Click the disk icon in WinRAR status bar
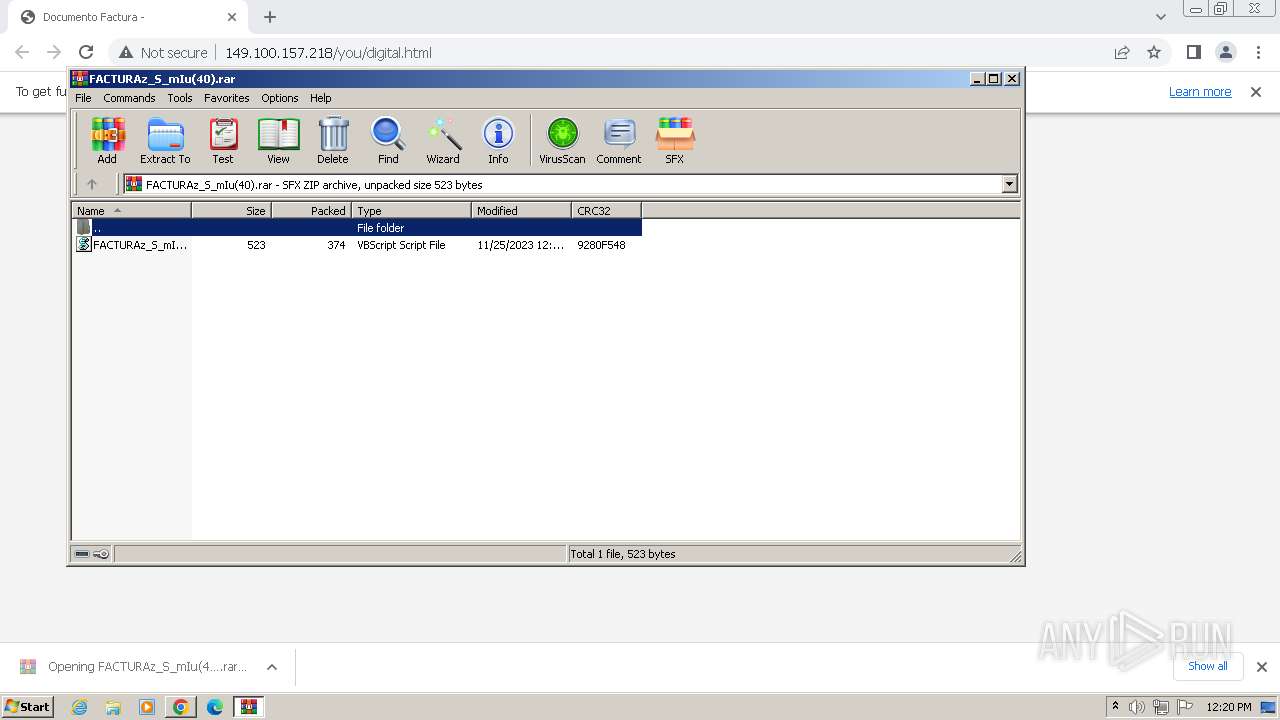This screenshot has height=720, width=1280. (82, 554)
